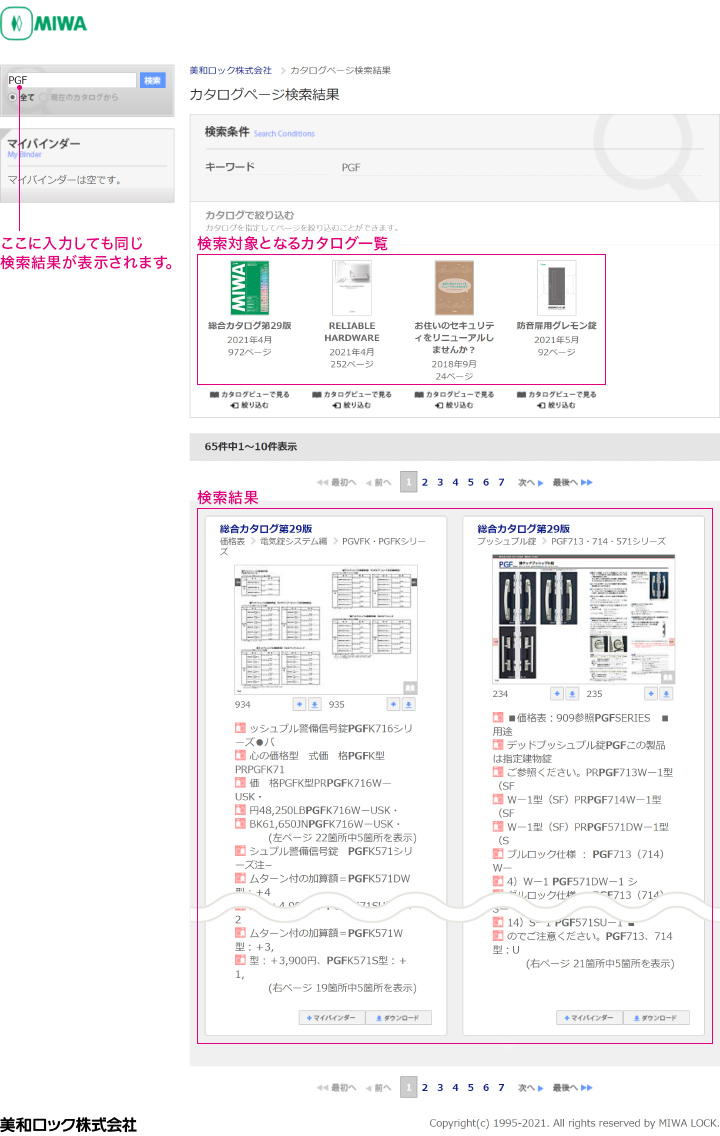Viewport: 720px width, 1136px height.
Task: Open the 防音扉用グレモン錠 catalog cover thumbnail
Action: click(556, 288)
